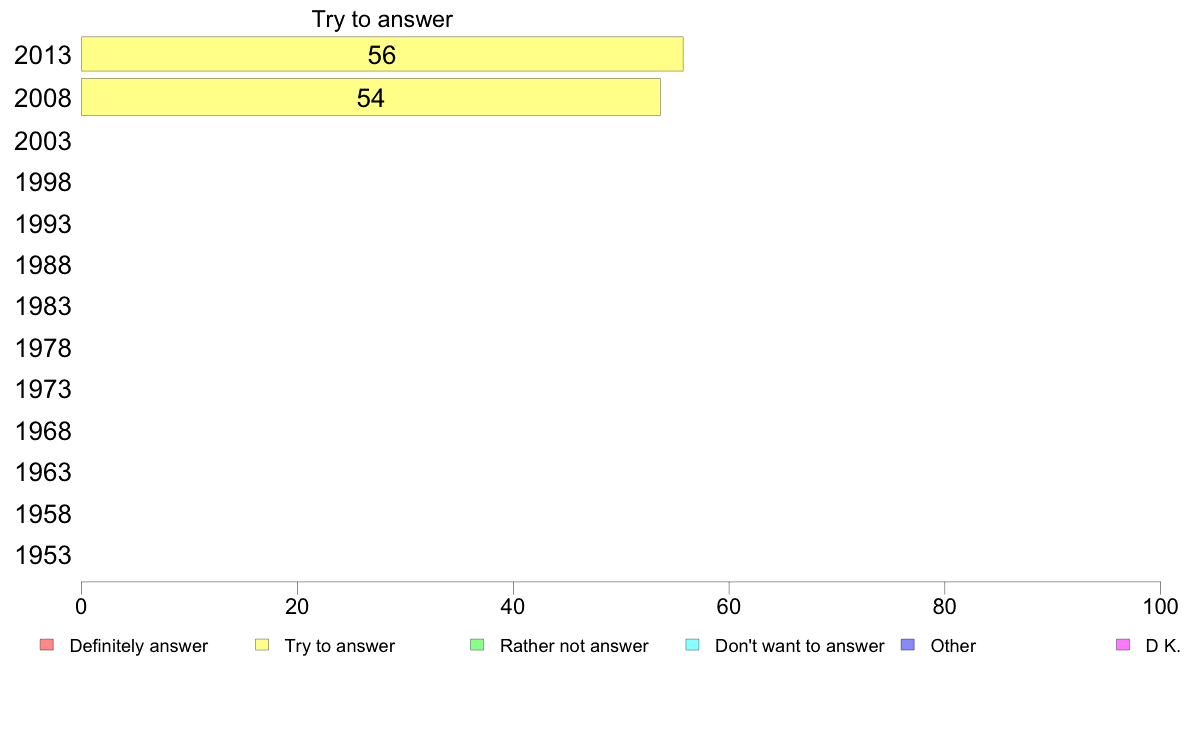
Task: Select the 2013 bar showing 56
Action: coord(382,54)
